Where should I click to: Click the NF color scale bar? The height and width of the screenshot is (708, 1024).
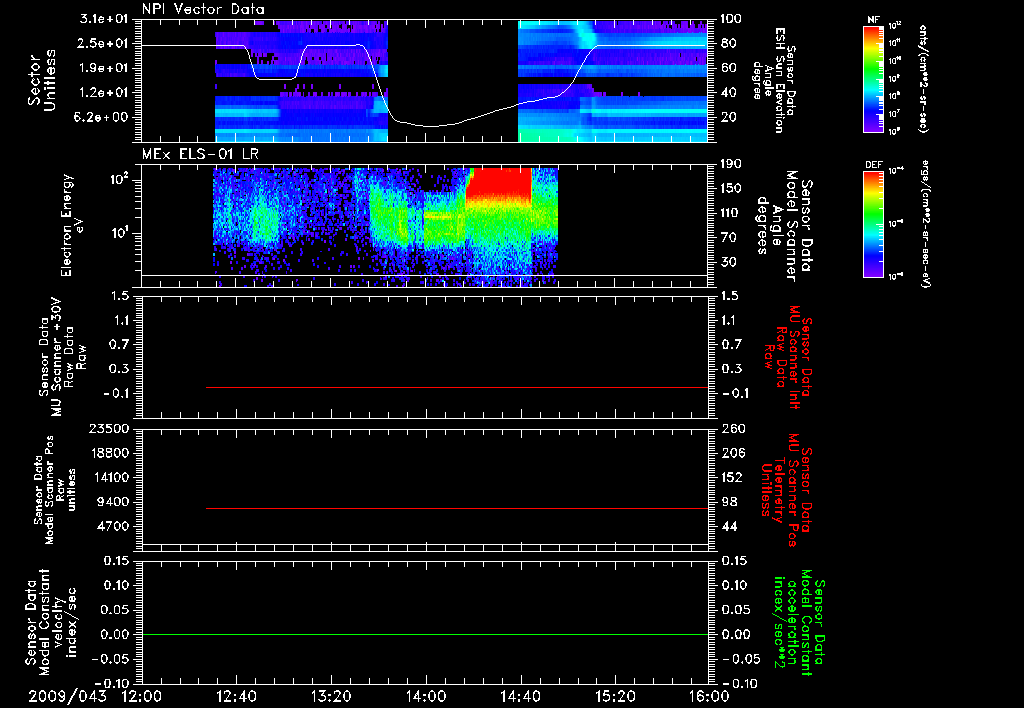coord(873,79)
